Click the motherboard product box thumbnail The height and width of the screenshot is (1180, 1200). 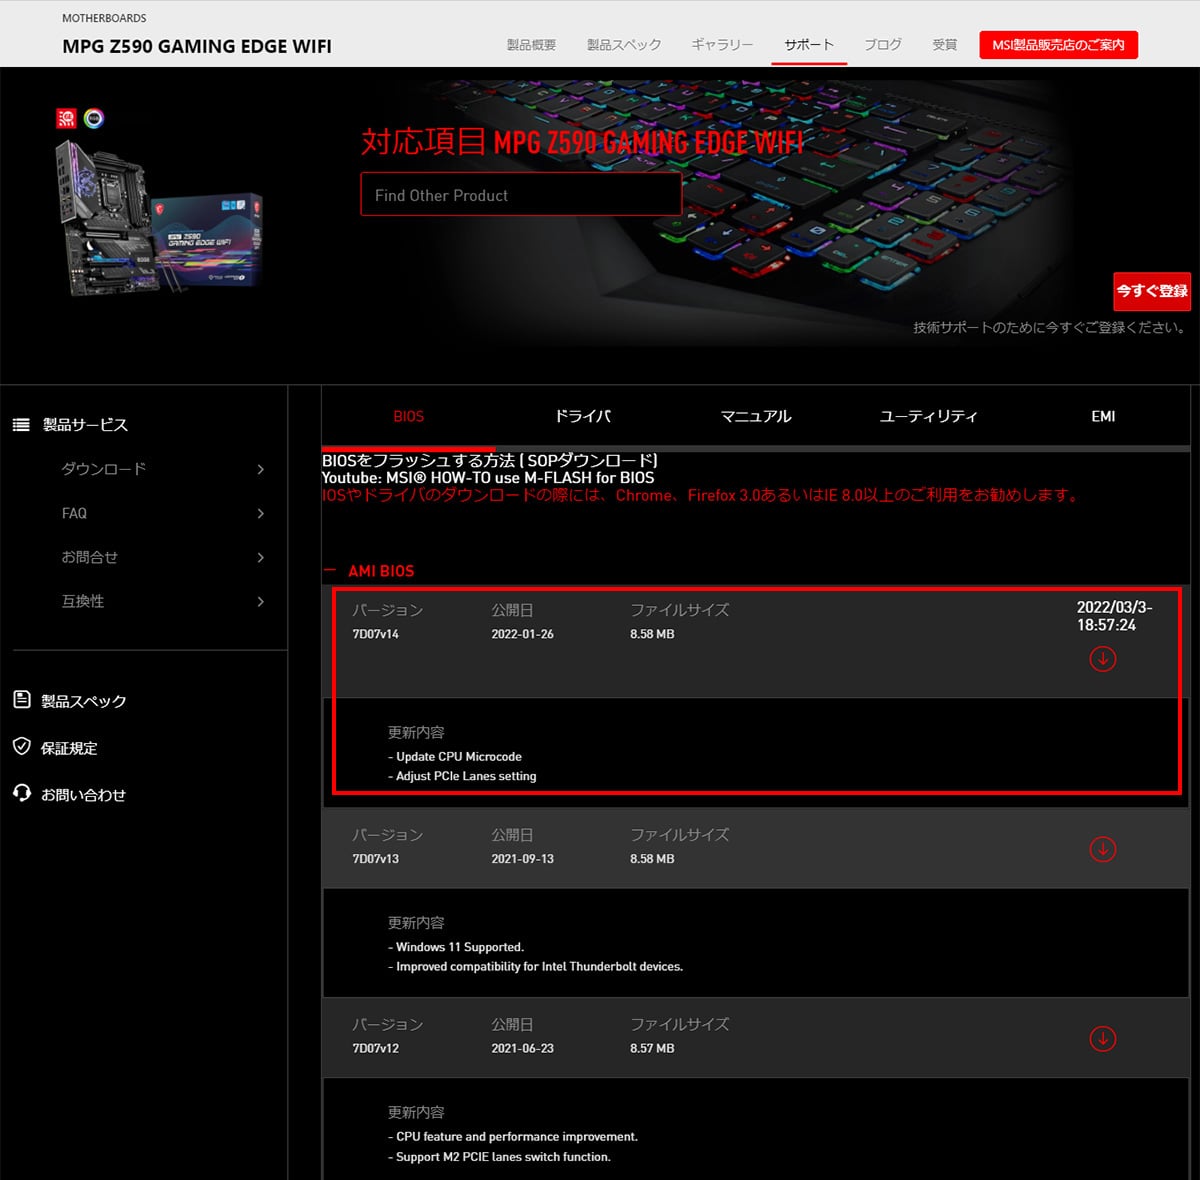[160, 218]
